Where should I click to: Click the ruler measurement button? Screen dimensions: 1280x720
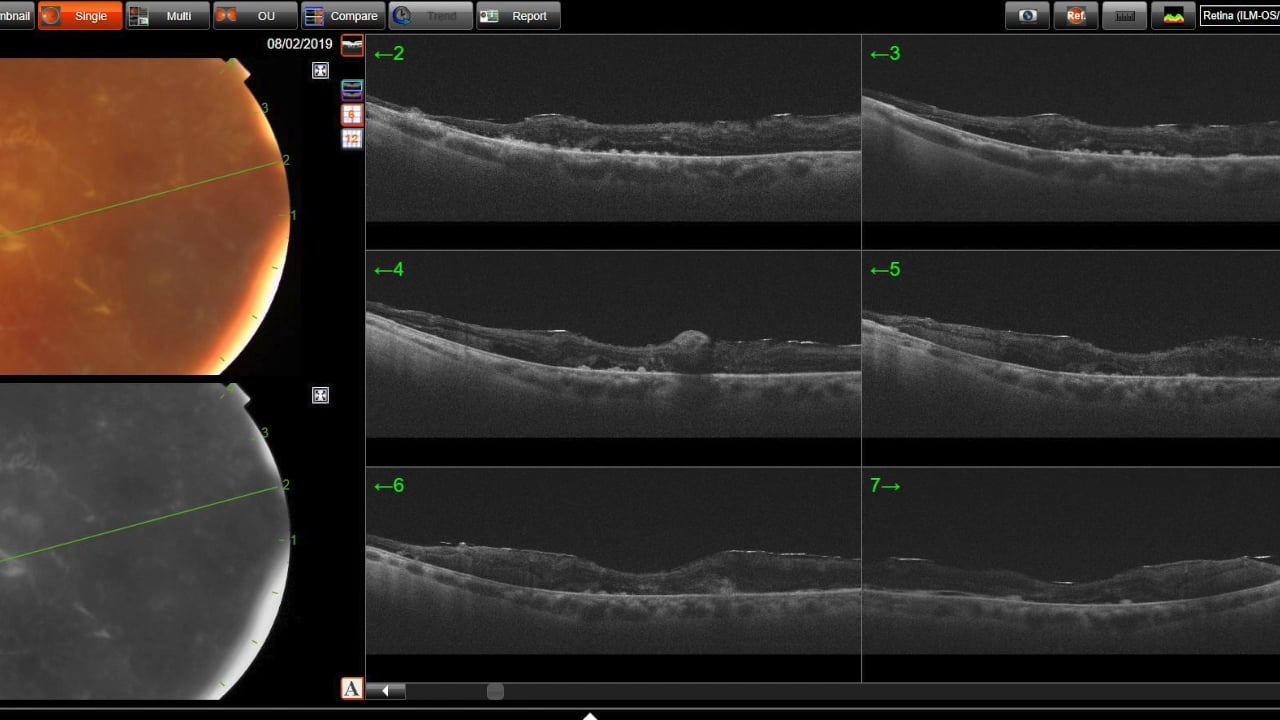pyautogui.click(x=1124, y=16)
